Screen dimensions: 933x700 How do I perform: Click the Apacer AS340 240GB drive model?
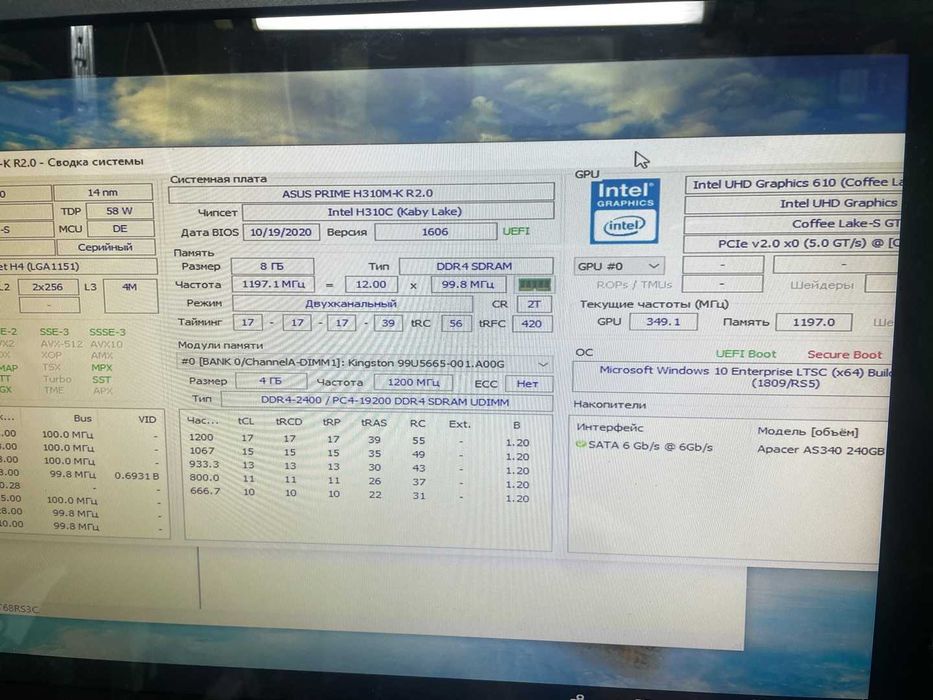pyautogui.click(x=821, y=451)
